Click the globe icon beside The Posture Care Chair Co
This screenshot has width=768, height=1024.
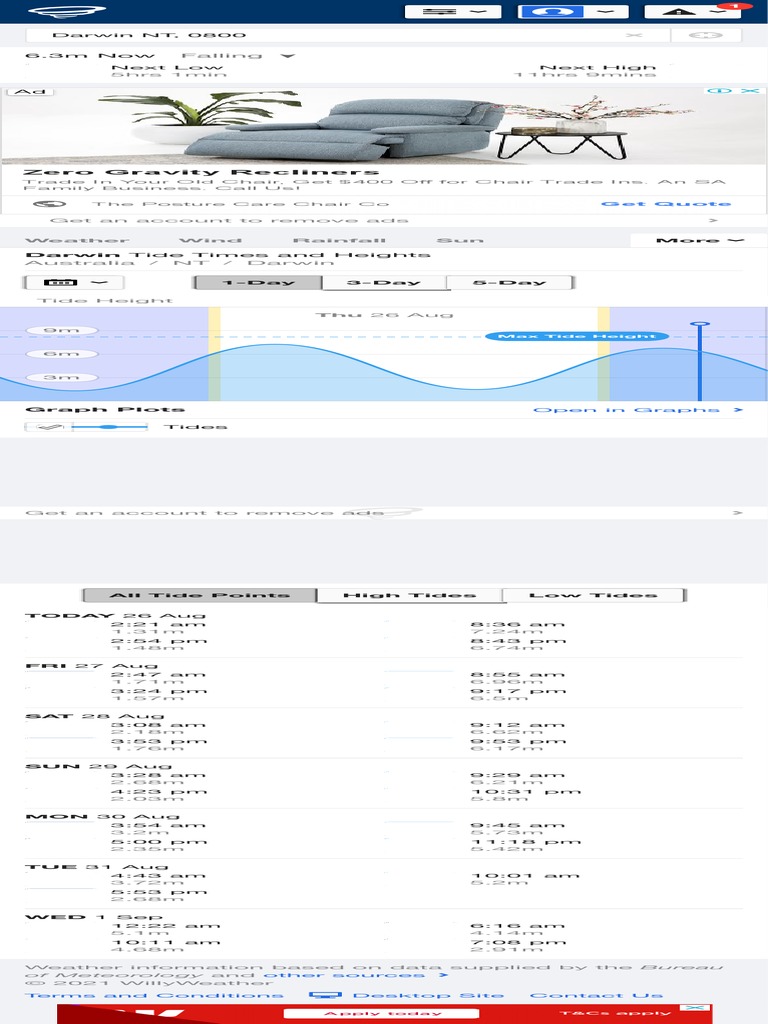click(50, 204)
